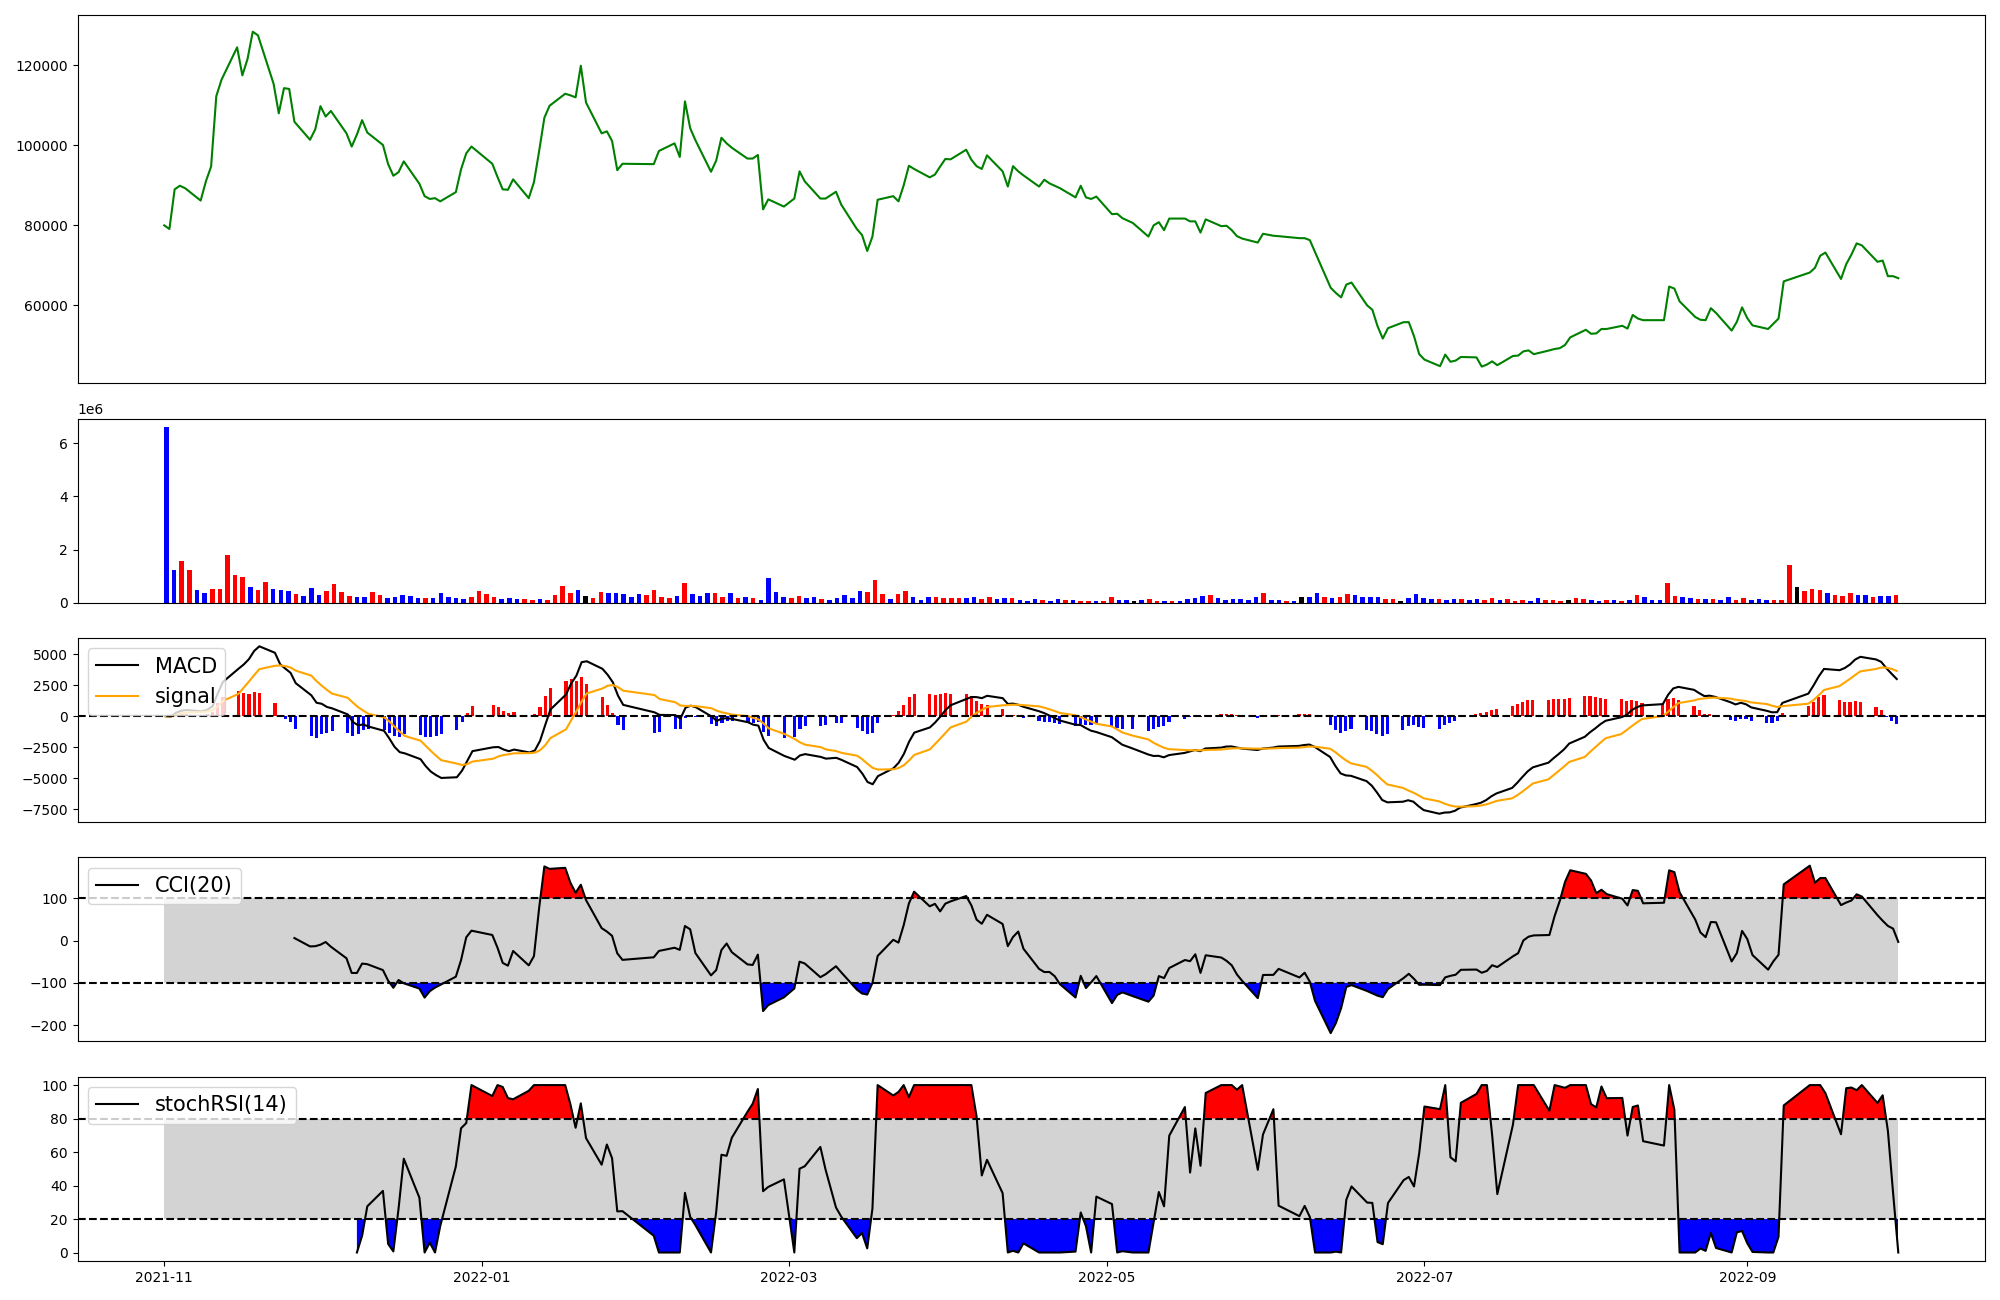Click the signal legend label
The image size is (2000, 1300).
[185, 696]
